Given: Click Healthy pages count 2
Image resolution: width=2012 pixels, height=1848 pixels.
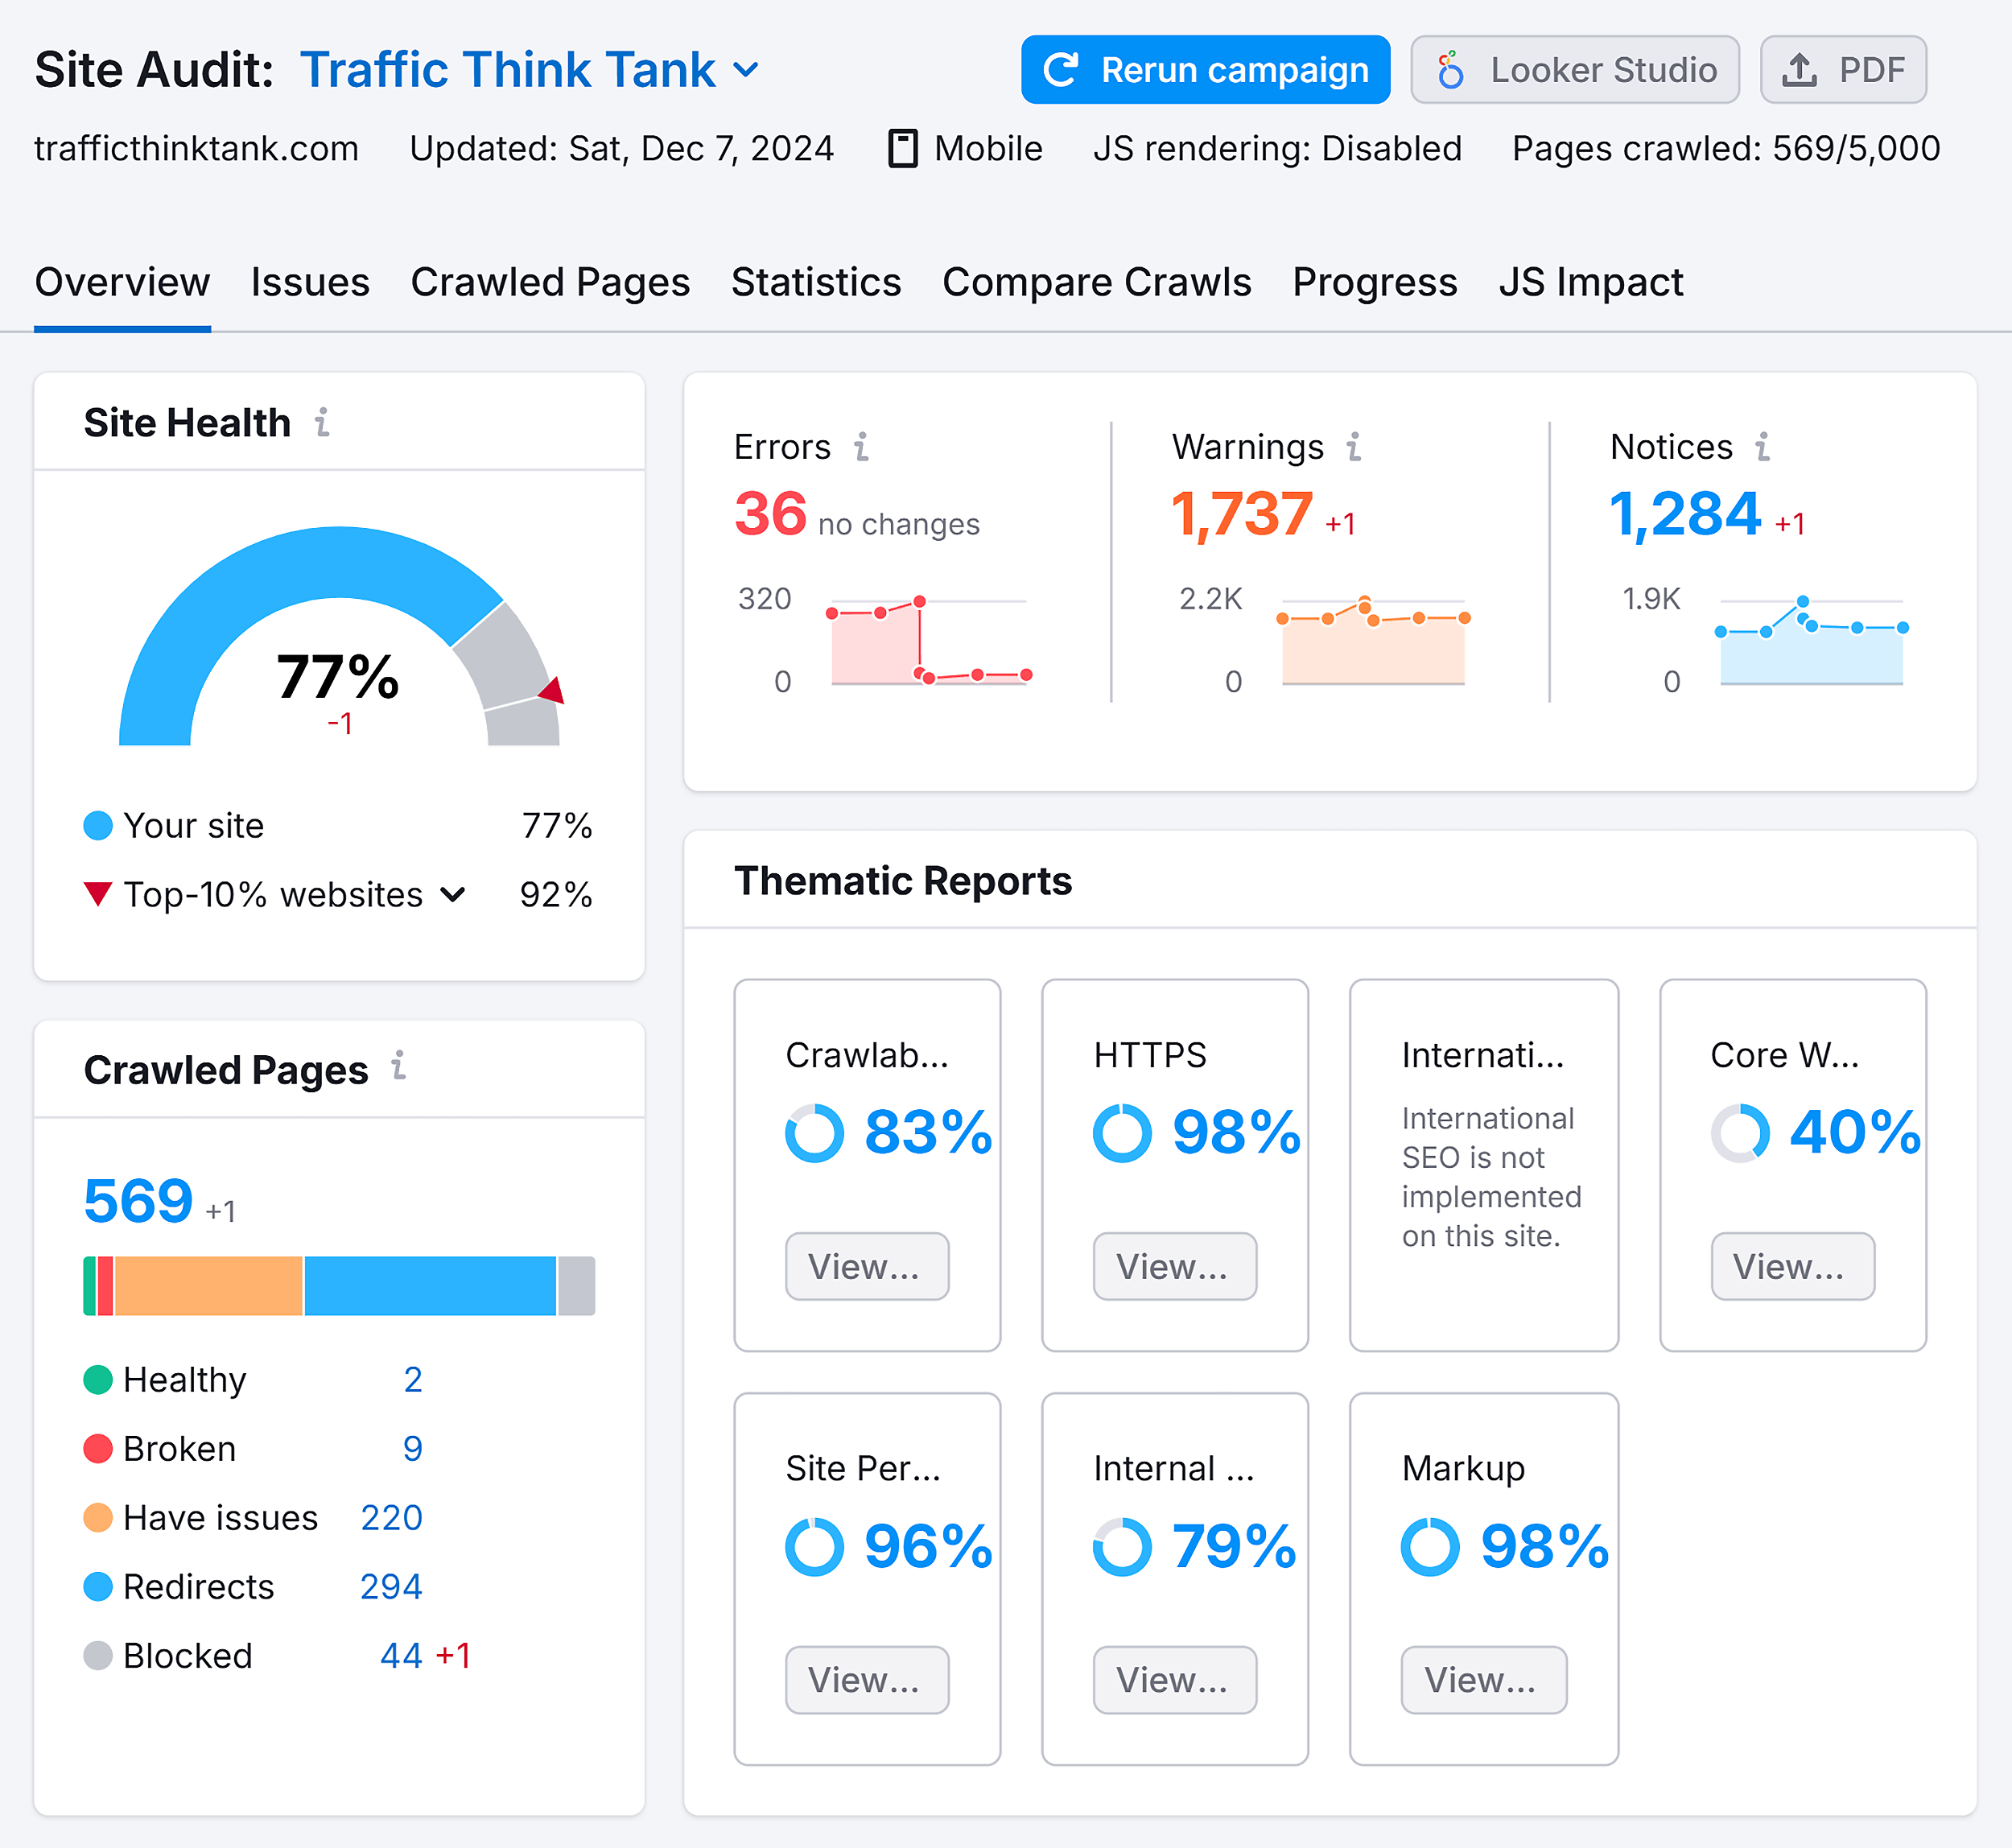Looking at the screenshot, I should click(x=413, y=1380).
